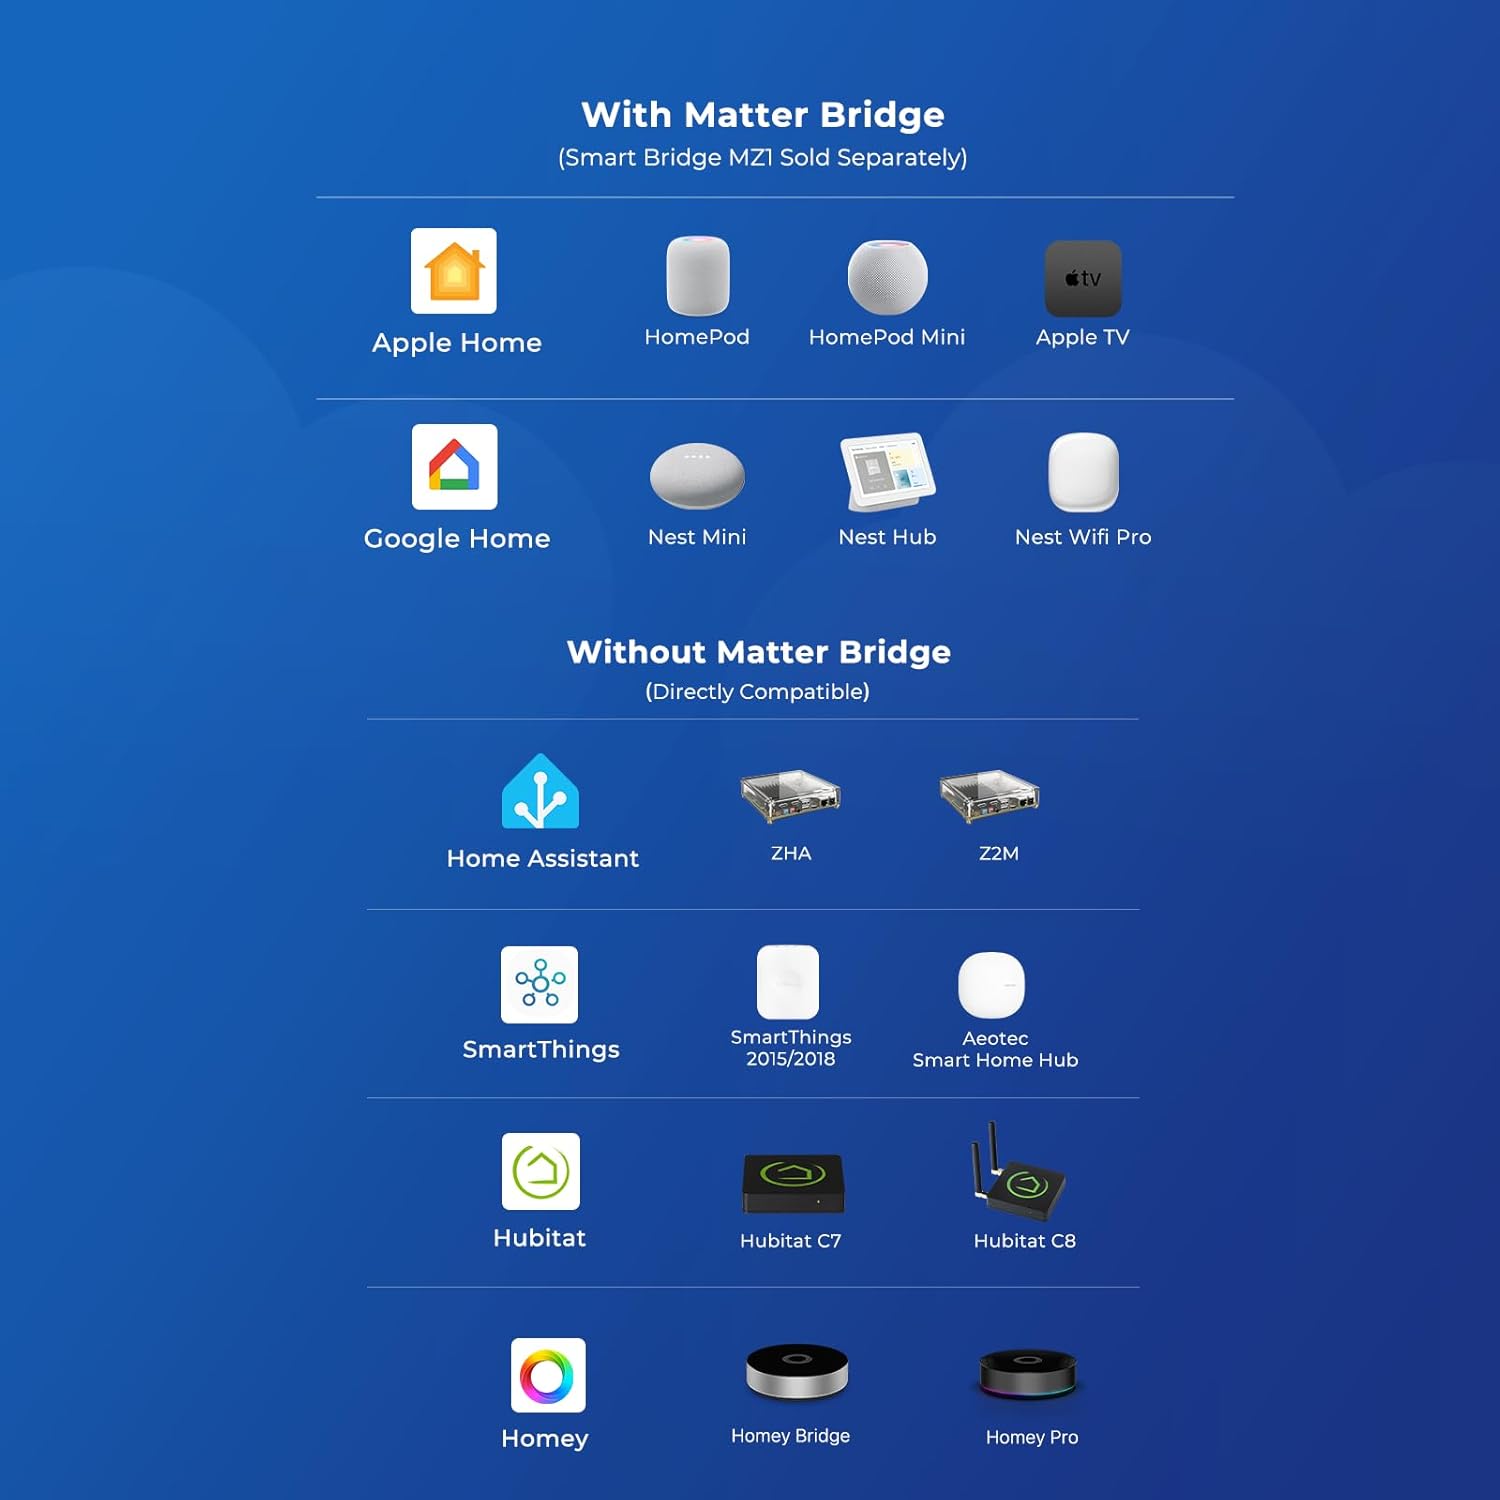Viewport: 1500px width, 1500px height.
Task: Click the Nest Hub display image
Action: (887, 471)
